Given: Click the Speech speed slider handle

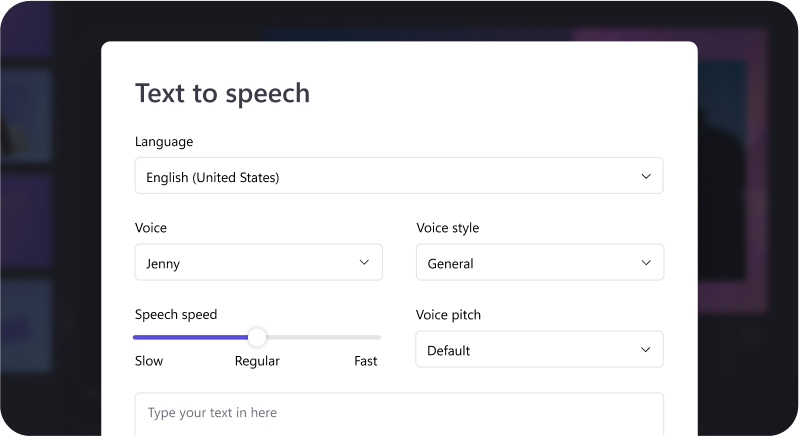Looking at the screenshot, I should (257, 337).
